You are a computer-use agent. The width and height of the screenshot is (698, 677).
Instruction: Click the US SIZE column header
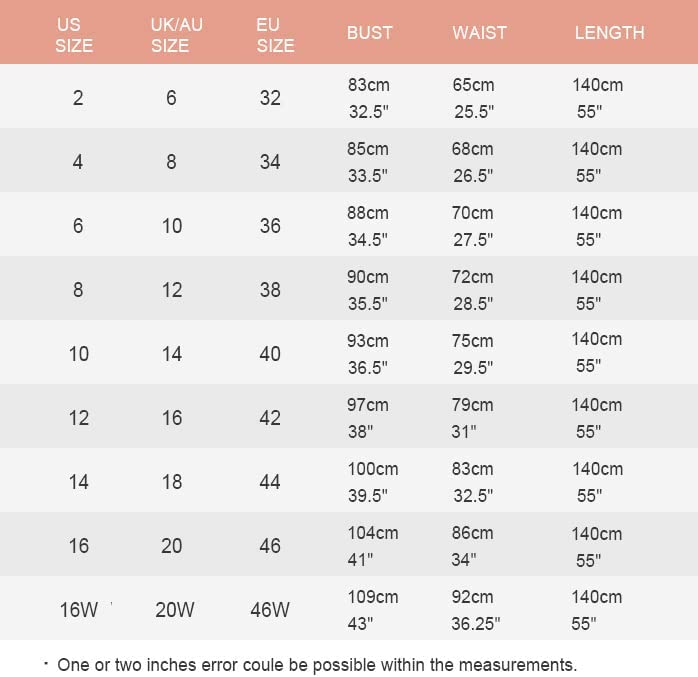click(x=74, y=35)
